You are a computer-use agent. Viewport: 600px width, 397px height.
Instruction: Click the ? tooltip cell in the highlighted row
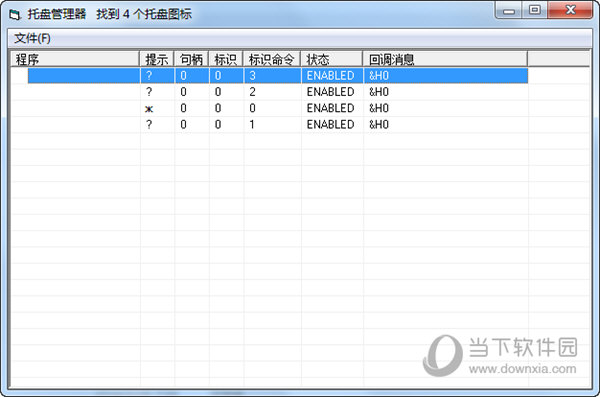[149, 75]
